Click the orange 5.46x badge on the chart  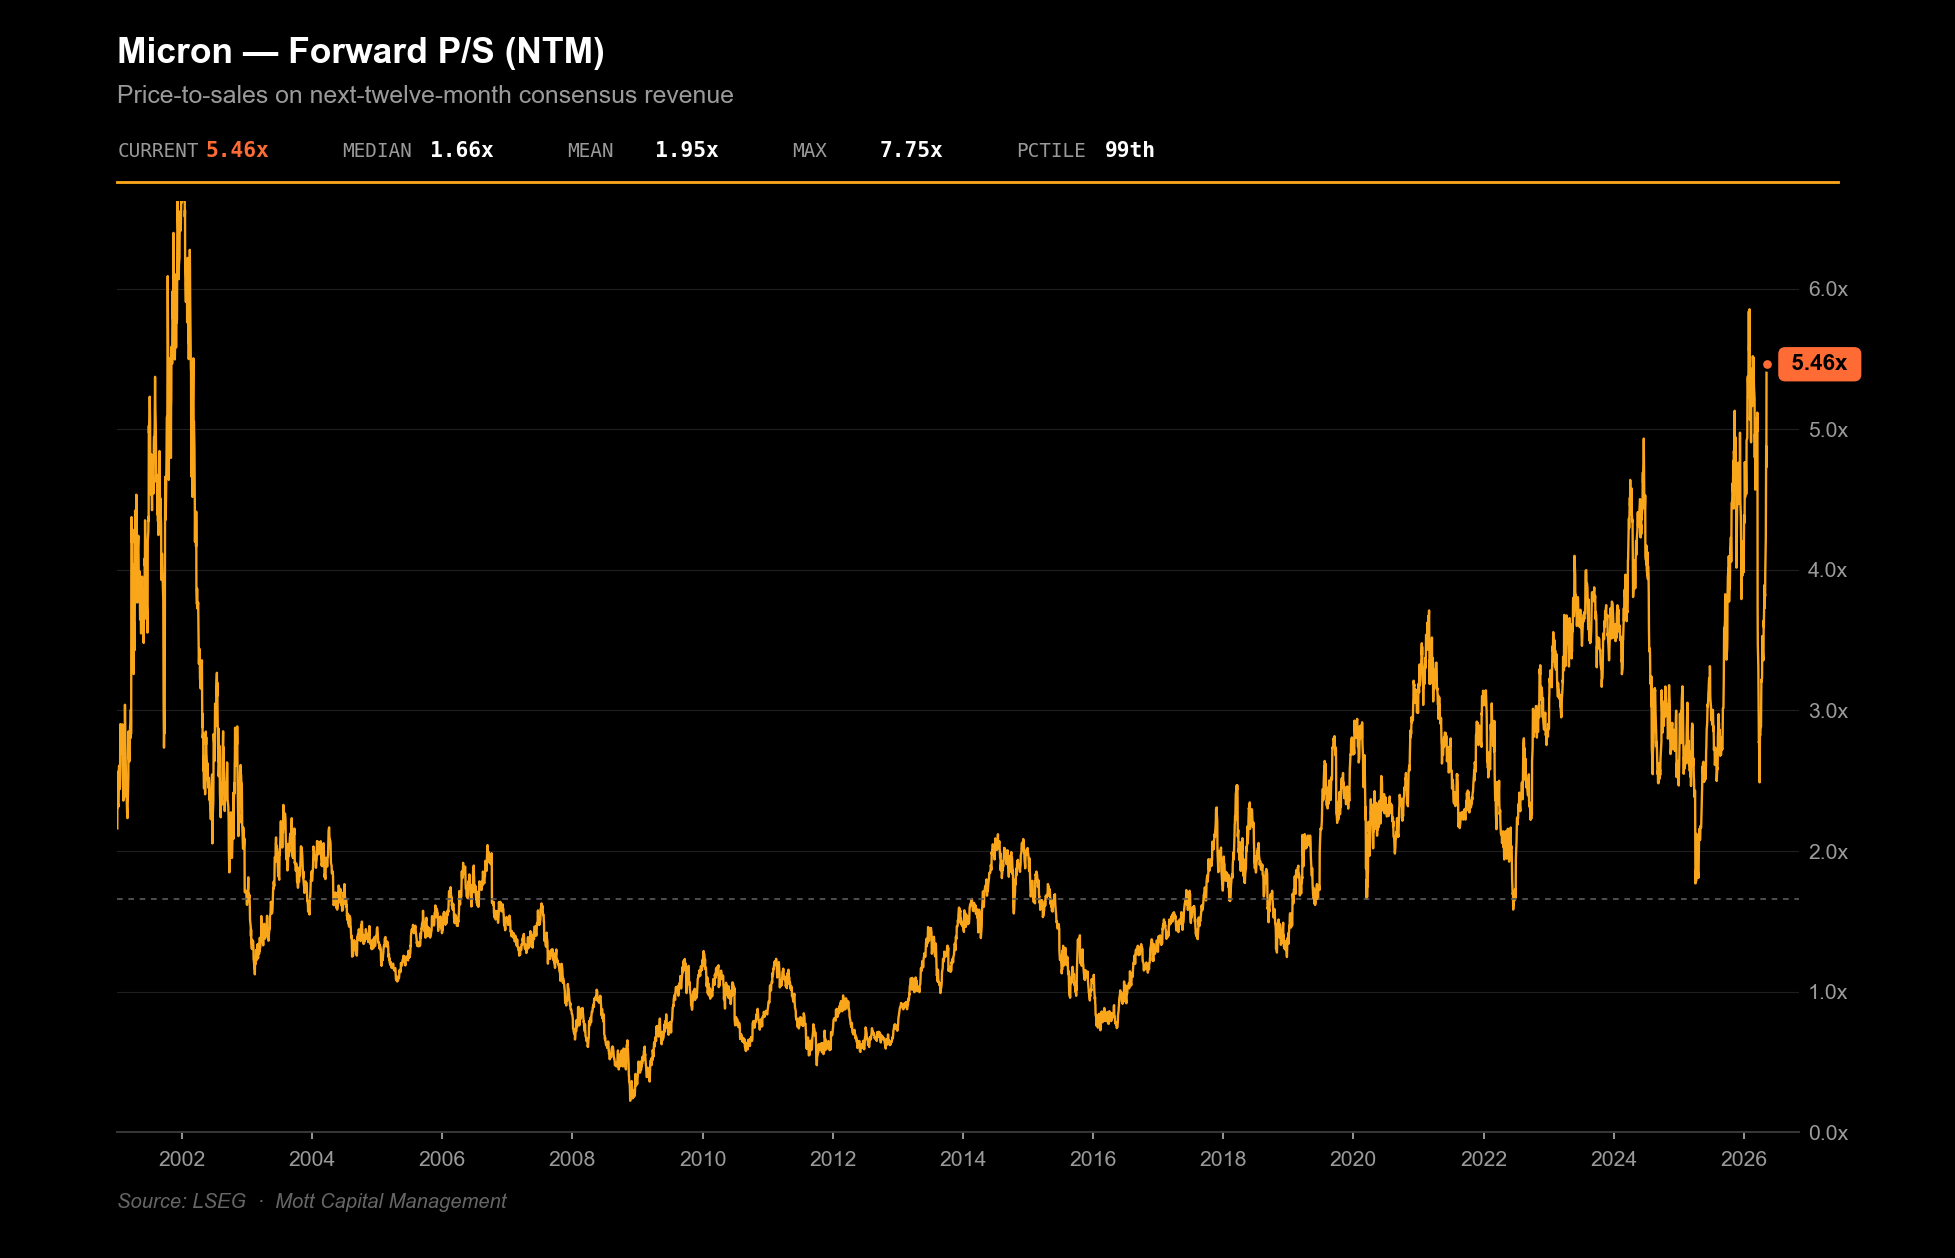(1819, 364)
